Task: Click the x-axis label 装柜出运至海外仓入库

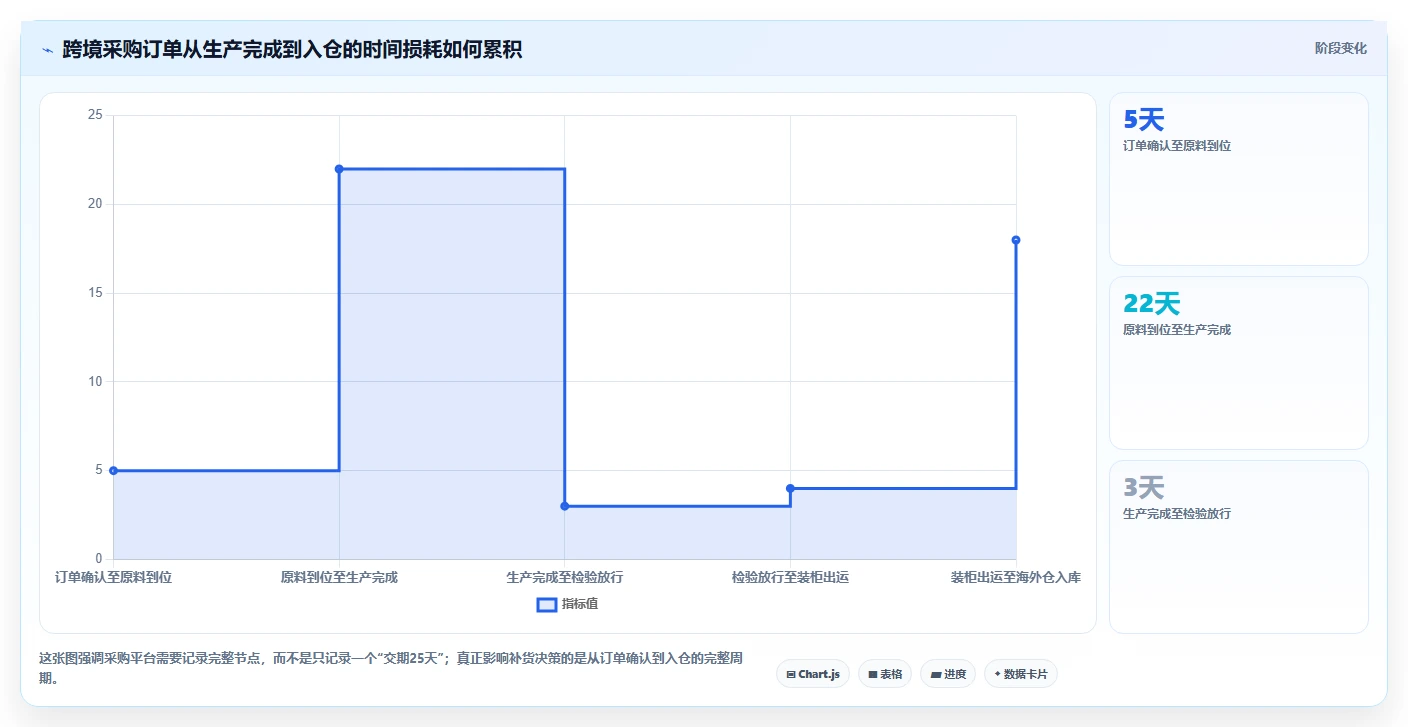Action: tap(1016, 577)
